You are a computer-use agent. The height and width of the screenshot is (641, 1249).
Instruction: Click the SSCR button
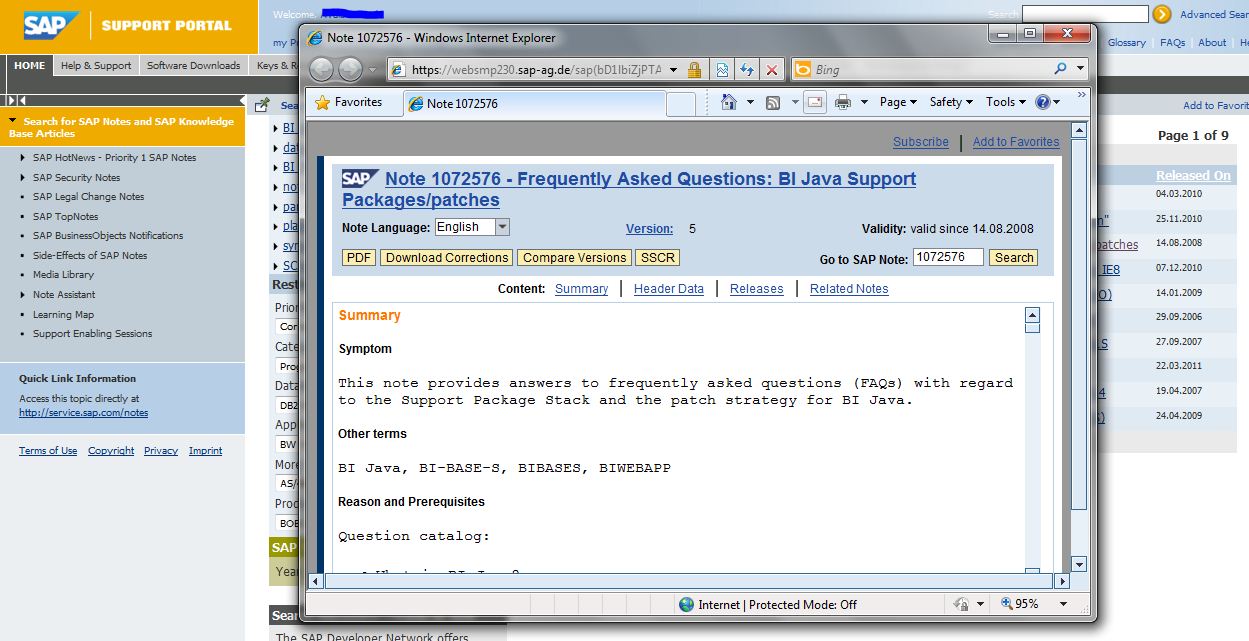pos(657,258)
